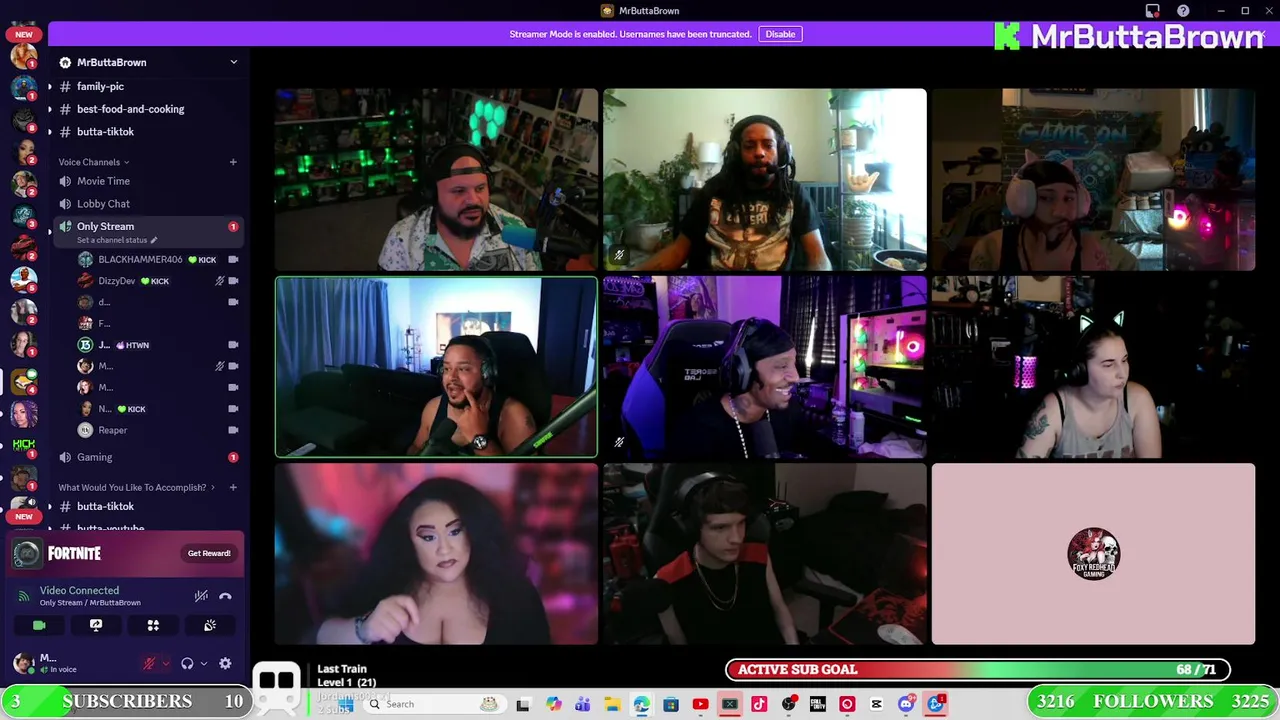Open the soundboard button
1280x720 pixels.
click(x=210, y=625)
